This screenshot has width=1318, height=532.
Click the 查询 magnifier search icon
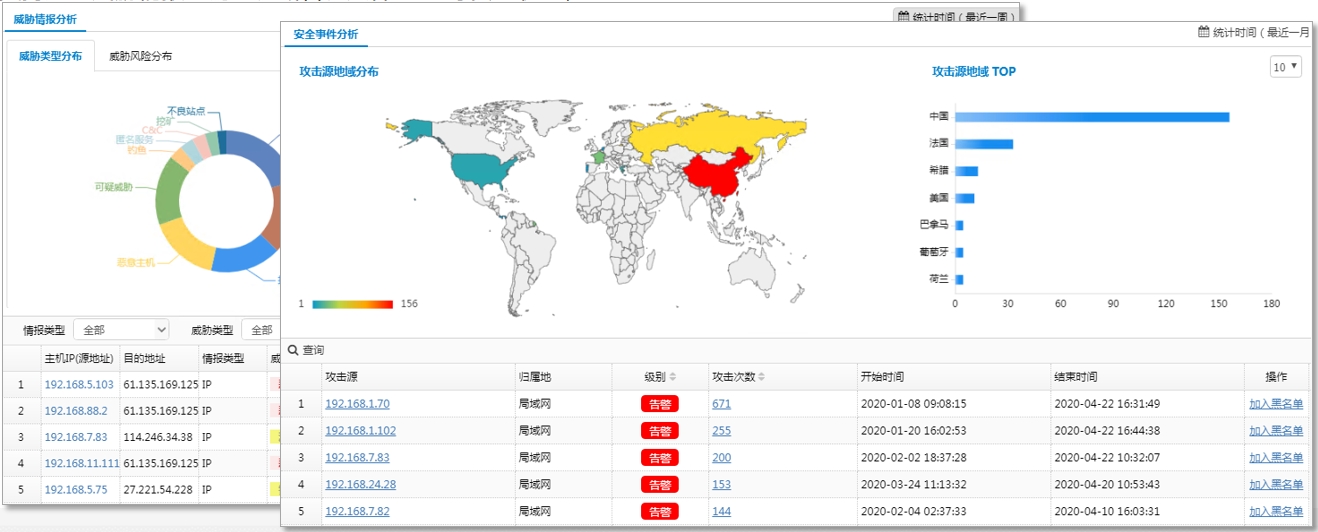click(x=293, y=351)
